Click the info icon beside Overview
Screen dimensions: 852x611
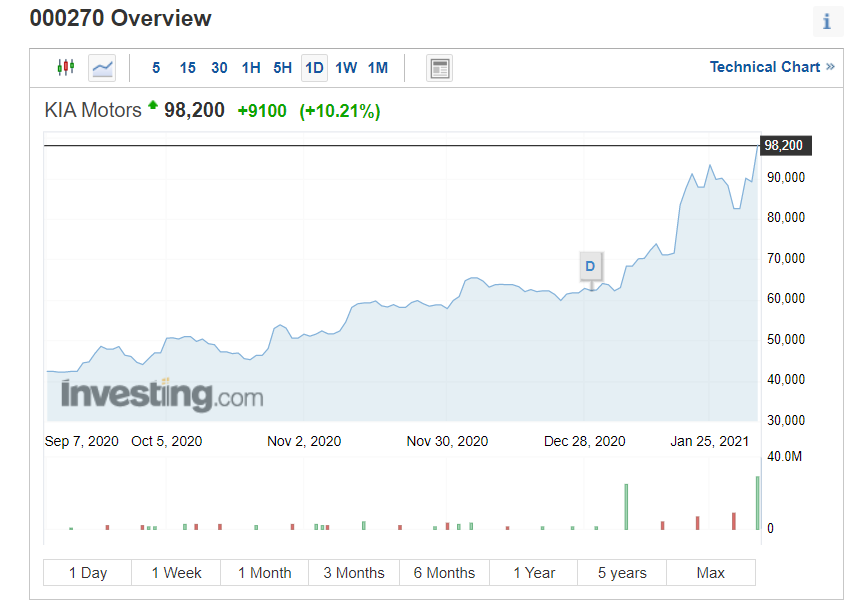click(x=826, y=22)
